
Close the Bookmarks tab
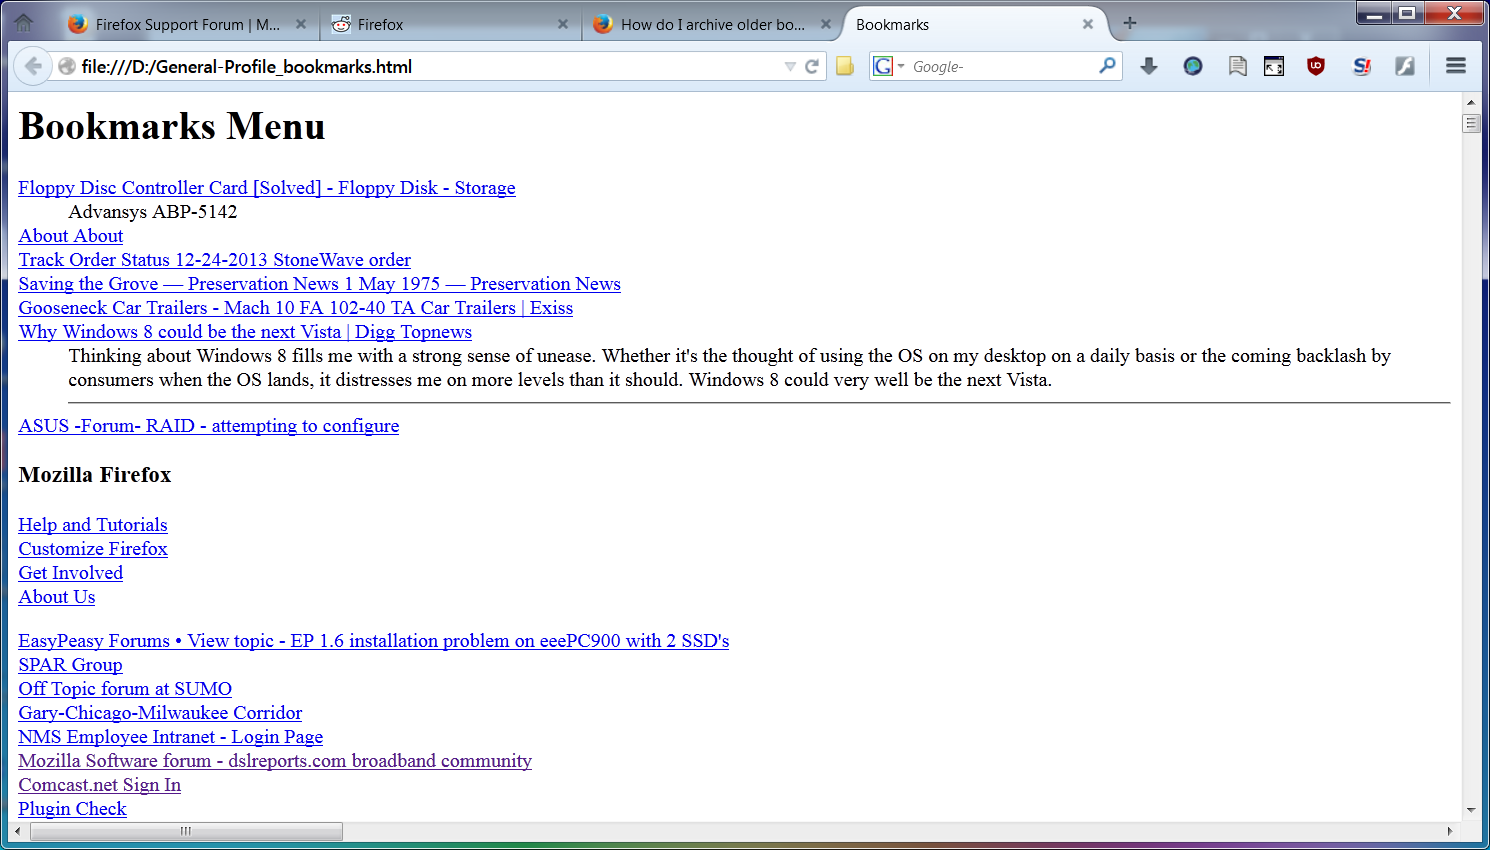(1088, 24)
